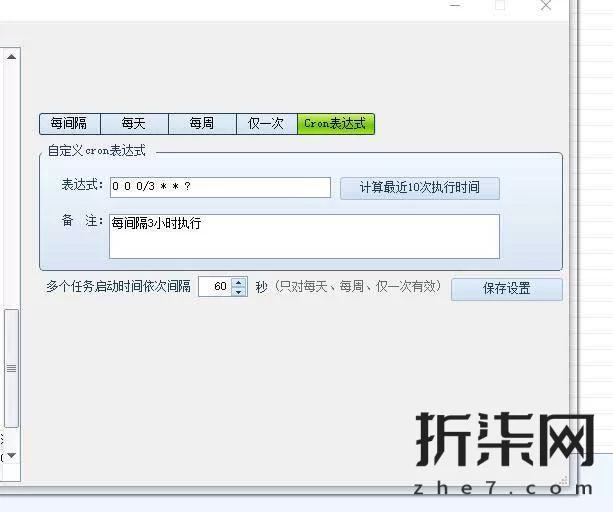Switch to the 仅一次 tab
Image resolution: width=613 pixels, height=512 pixels.
coord(267,124)
